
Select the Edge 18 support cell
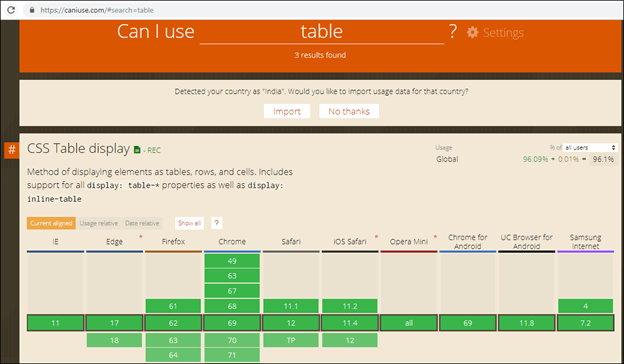click(x=115, y=340)
